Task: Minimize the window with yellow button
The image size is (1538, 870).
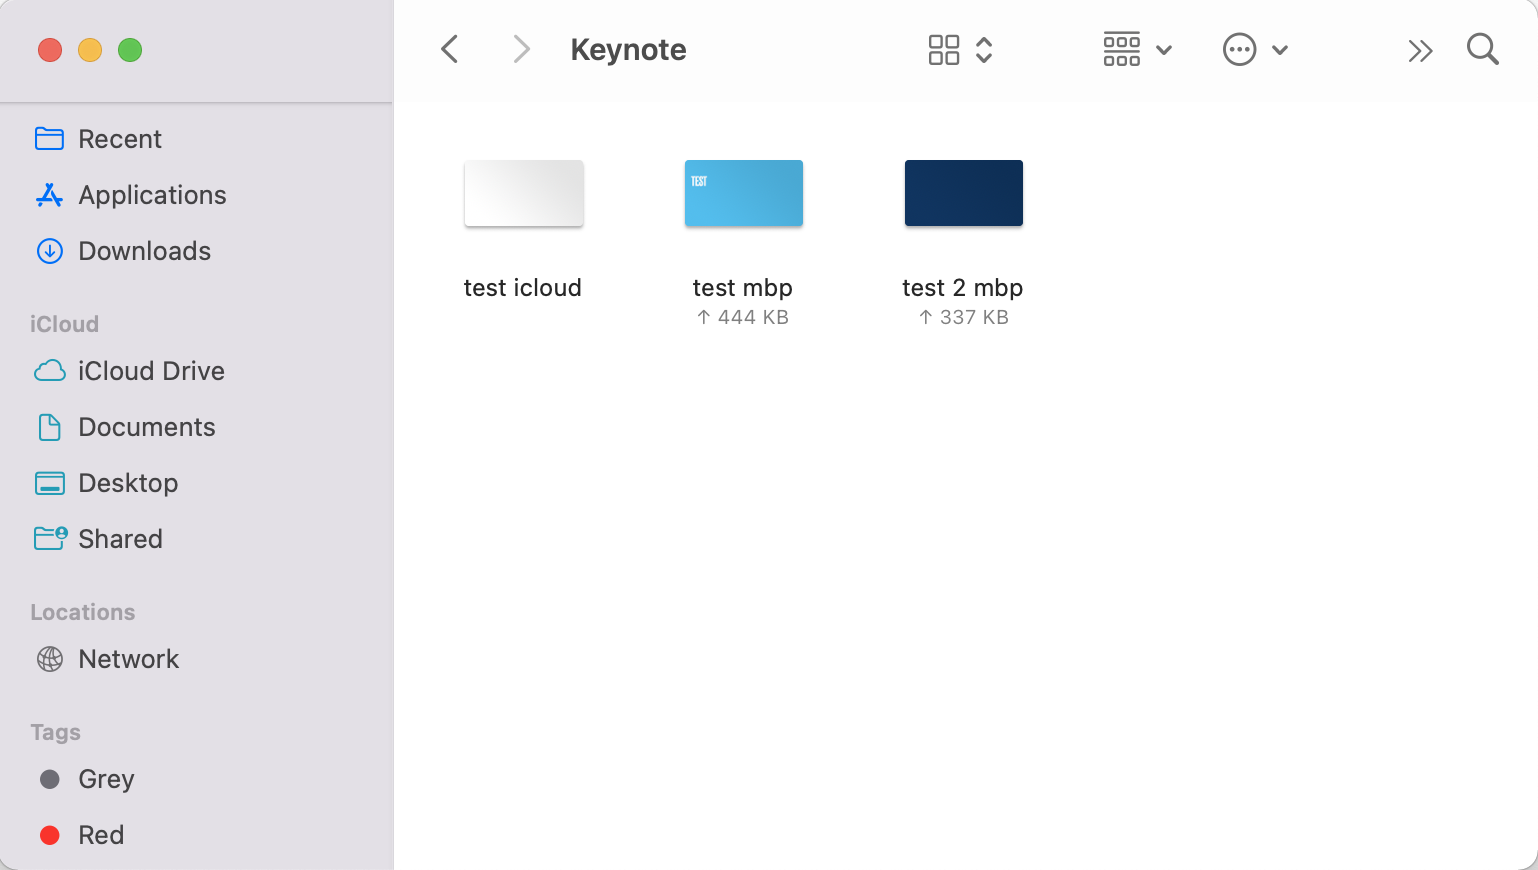Action: point(90,50)
